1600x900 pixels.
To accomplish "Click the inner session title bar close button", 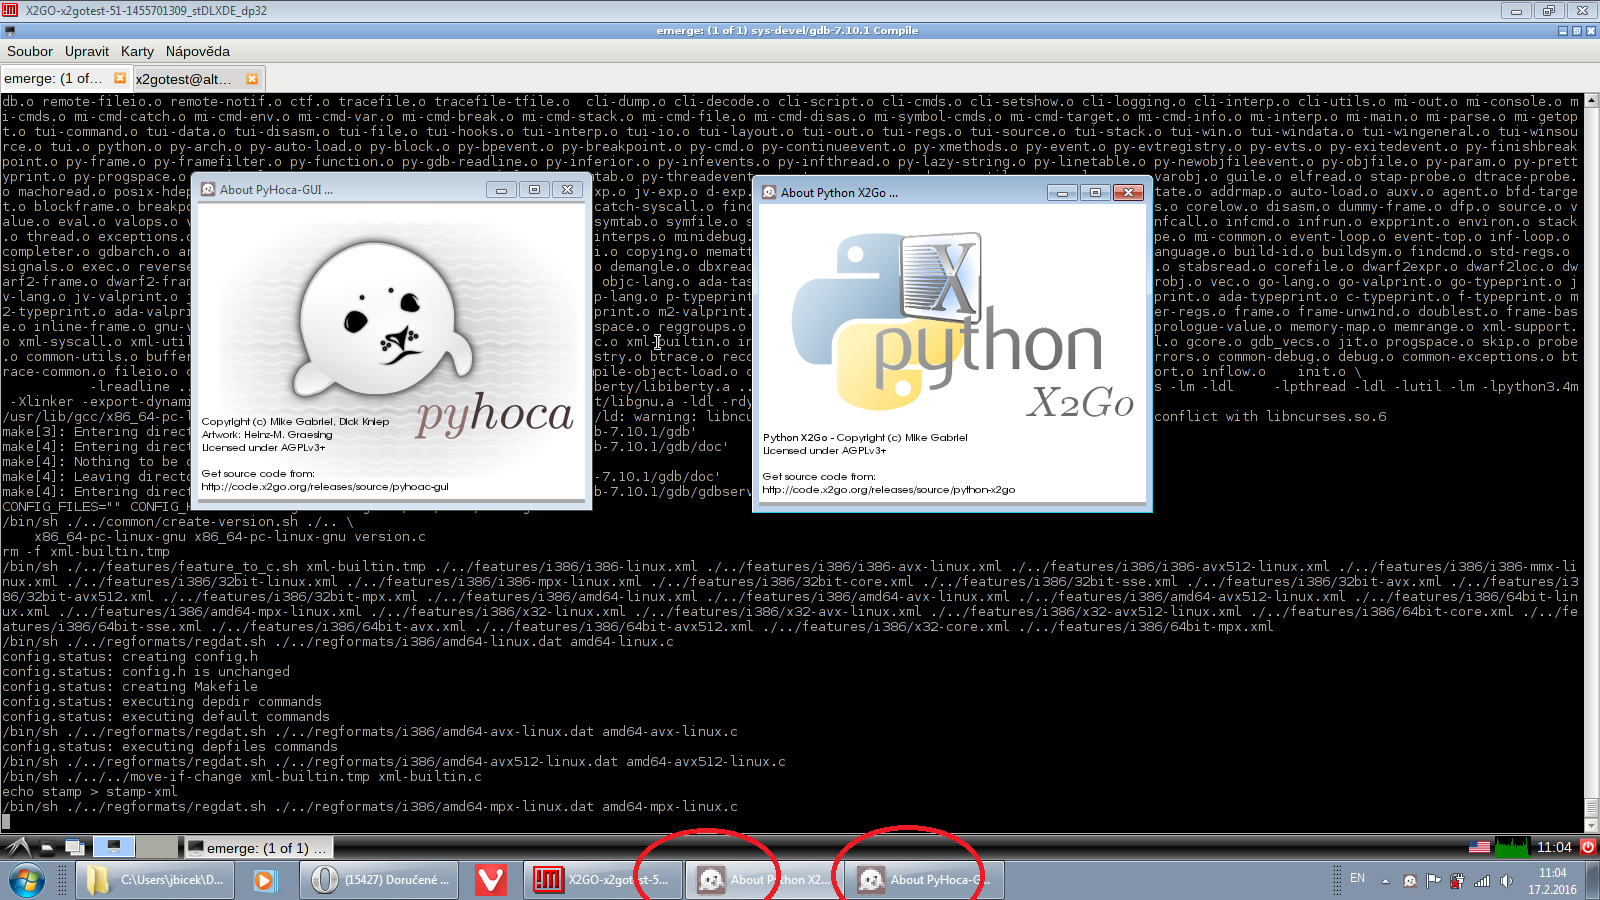I will point(1591,31).
